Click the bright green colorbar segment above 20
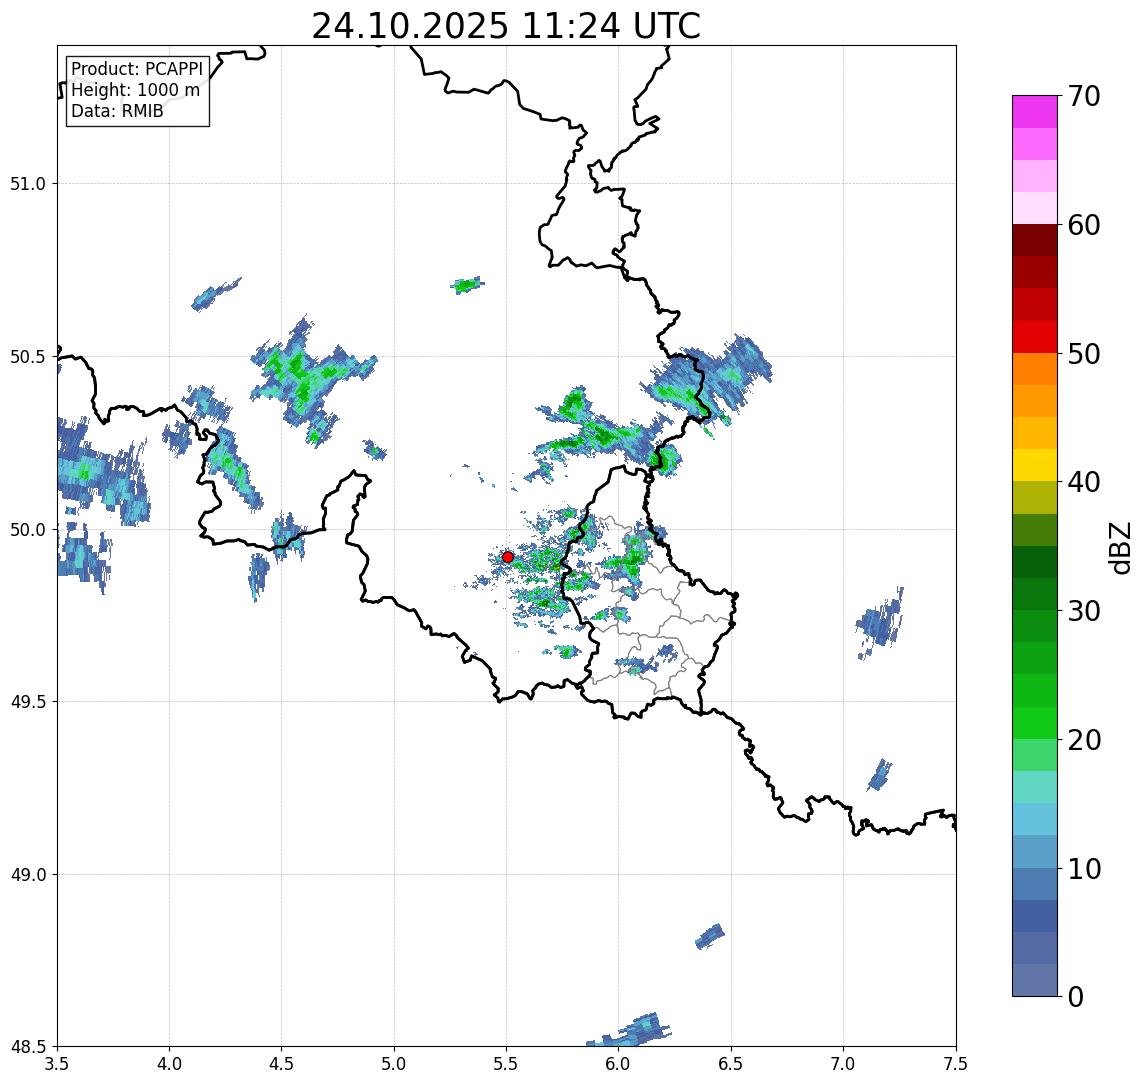1145x1084 pixels. point(1035,722)
